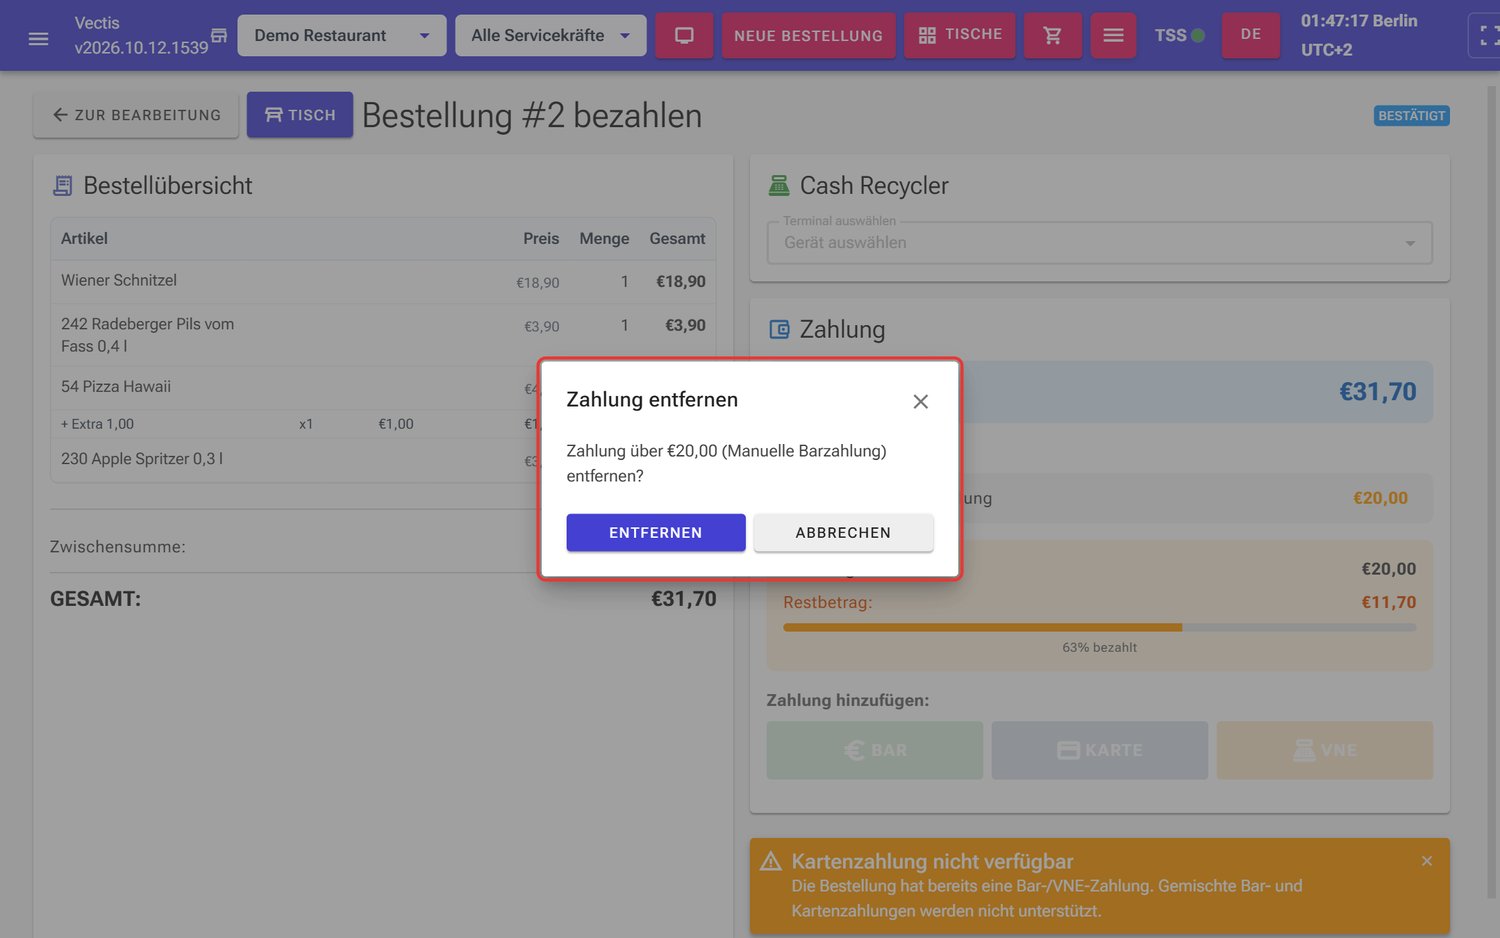Click the Restbetrag €11,70 value
Image resolution: width=1500 pixels, height=938 pixels.
[1388, 602]
